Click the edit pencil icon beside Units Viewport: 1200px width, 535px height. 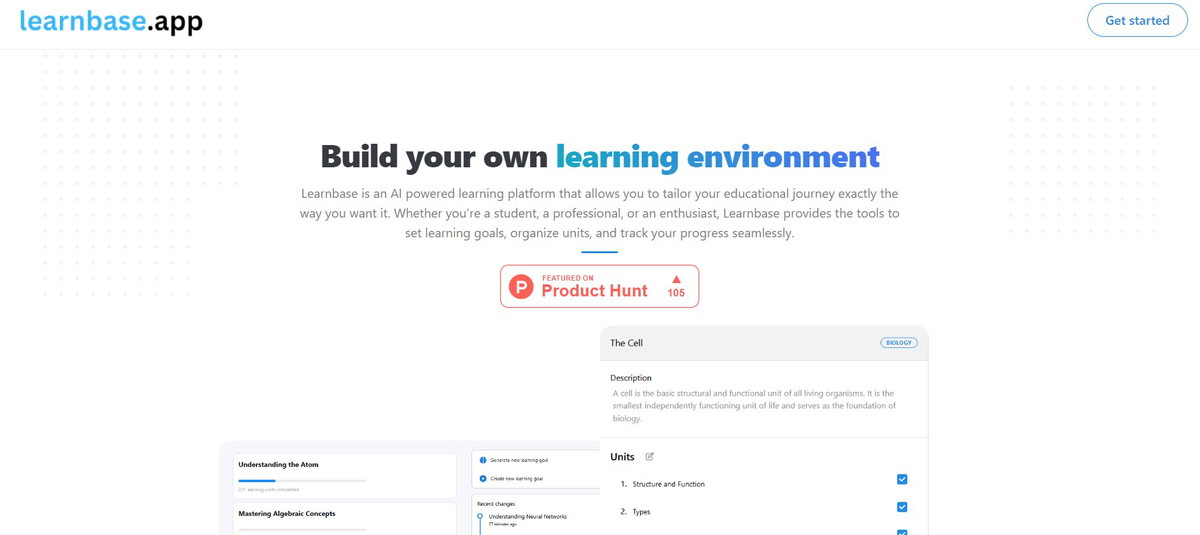(650, 457)
